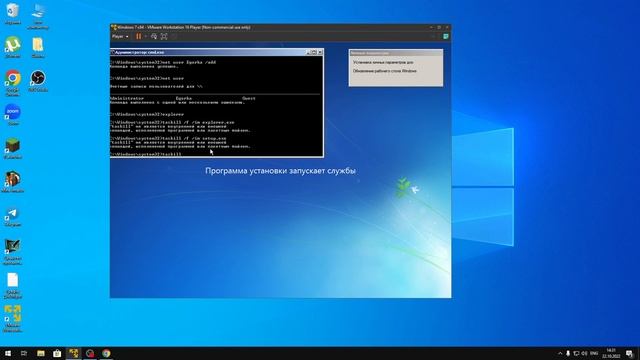Open Task View on the taskbar
This screenshot has width=640, height=360.
pos(24,353)
